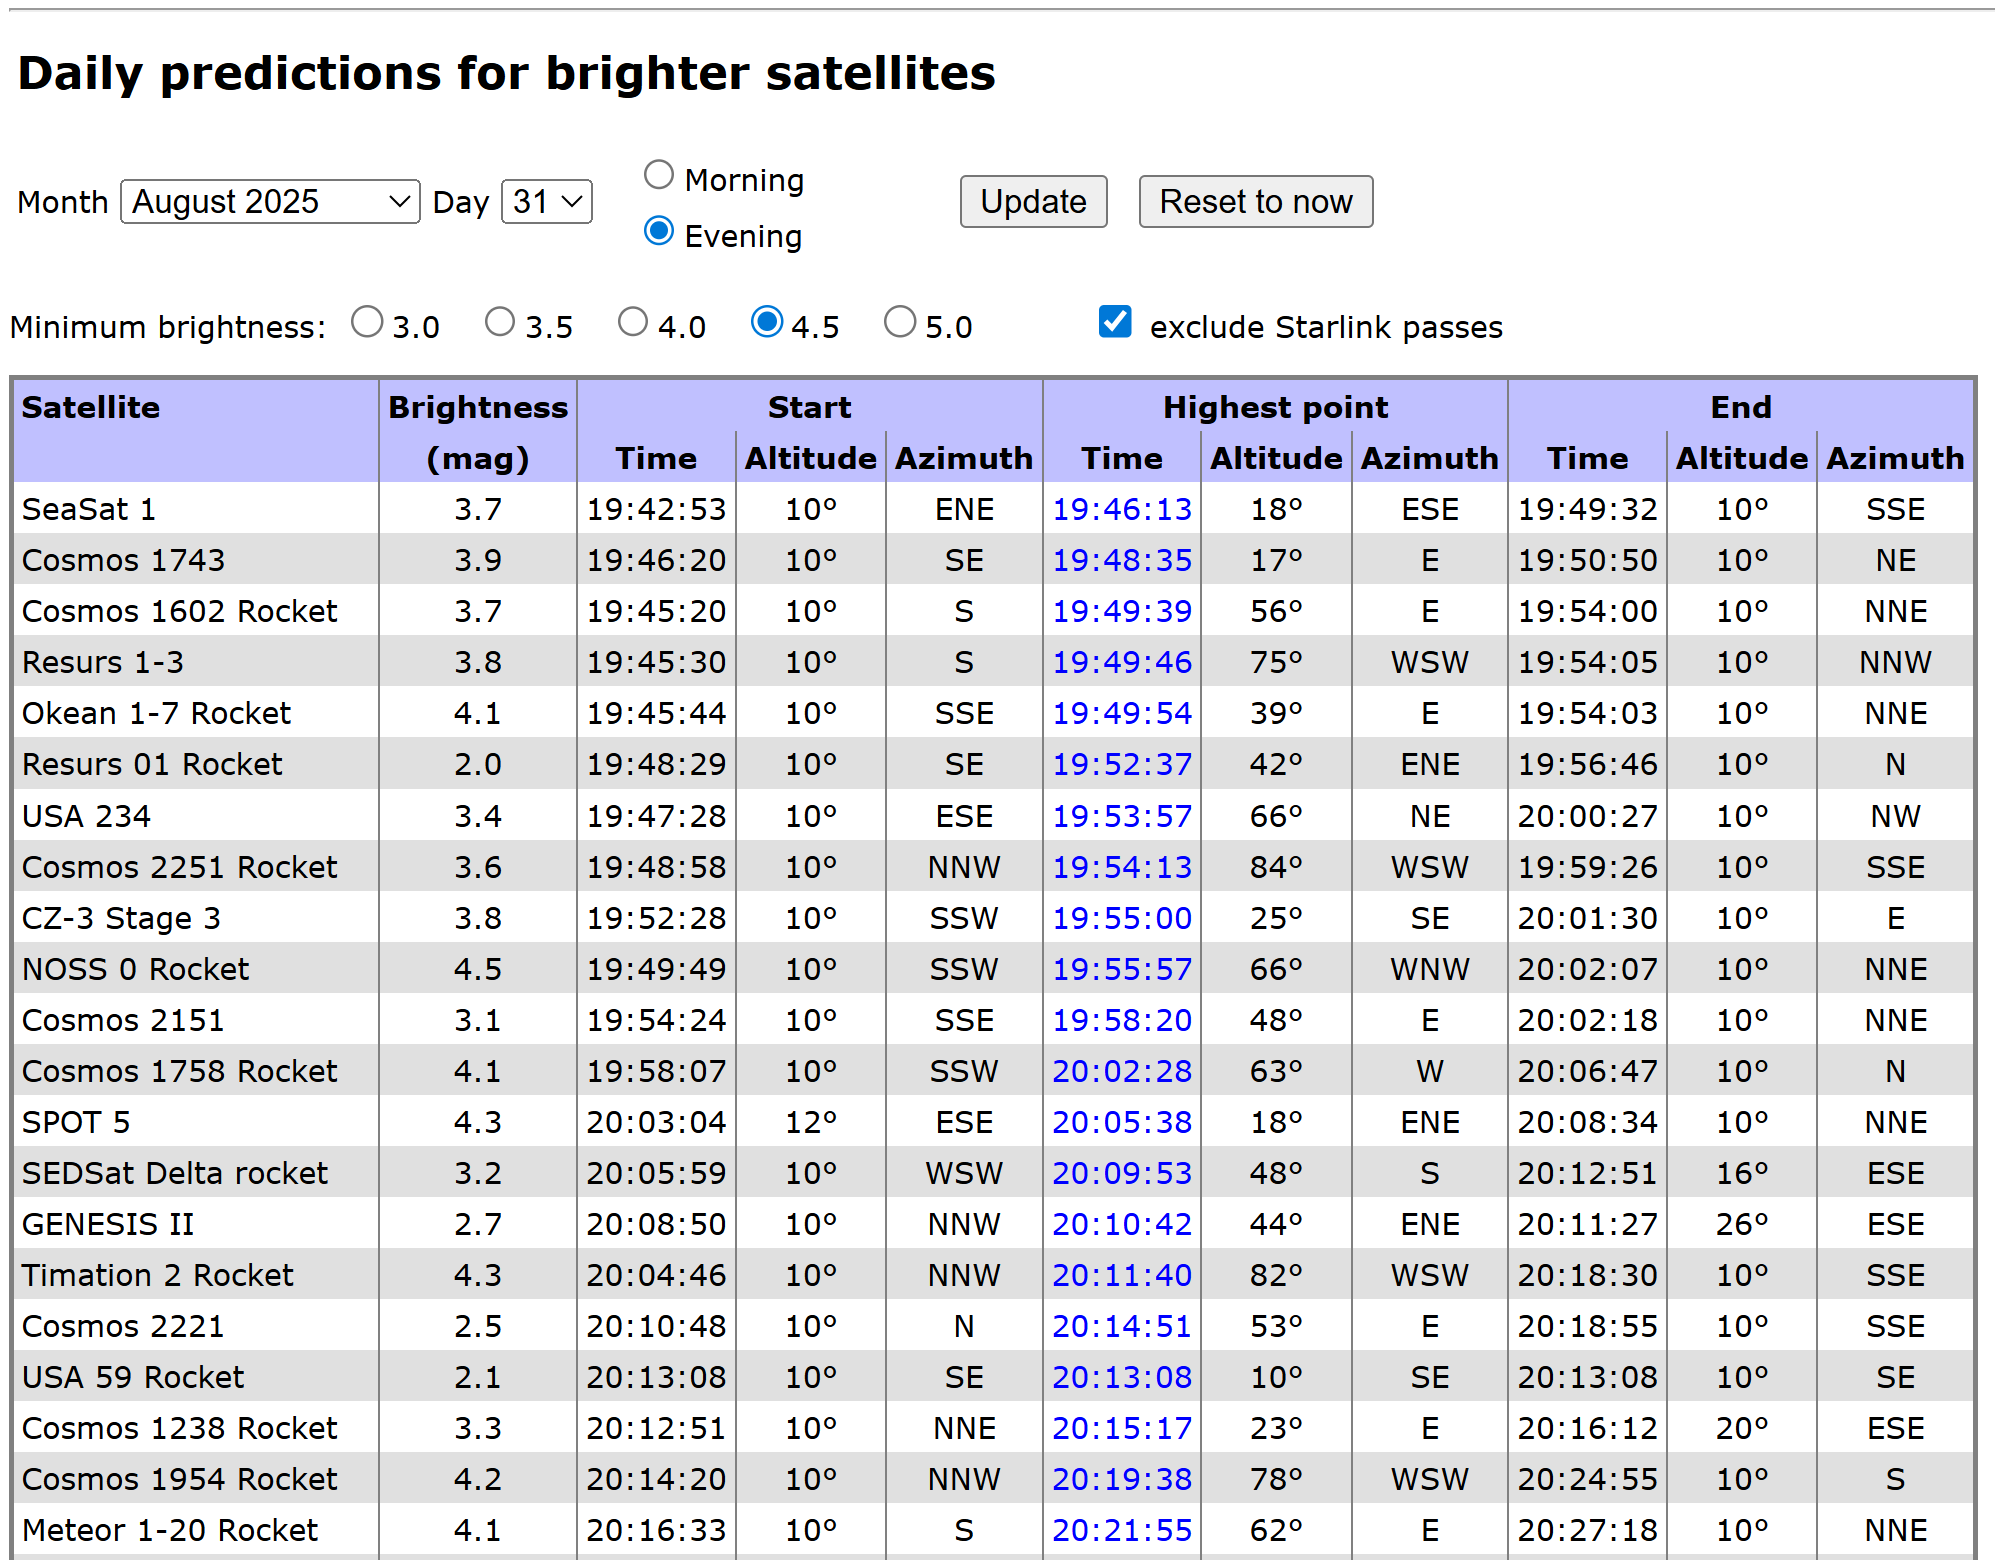Open SPOT 5 highest point details
Image resolution: width=1995 pixels, height=1560 pixels.
coord(1121,1121)
